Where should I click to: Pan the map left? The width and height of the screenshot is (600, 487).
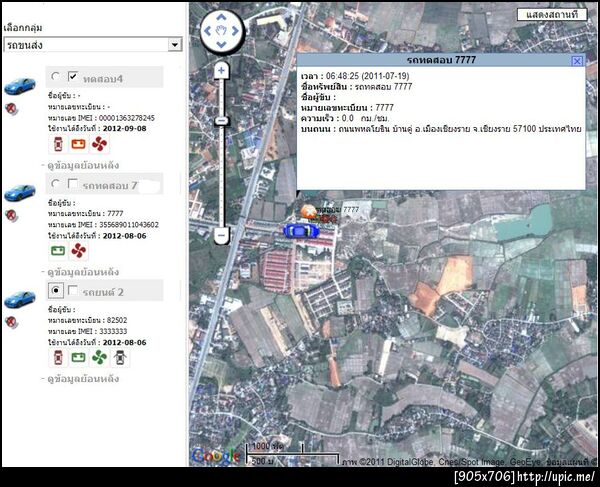[x=208, y=31]
